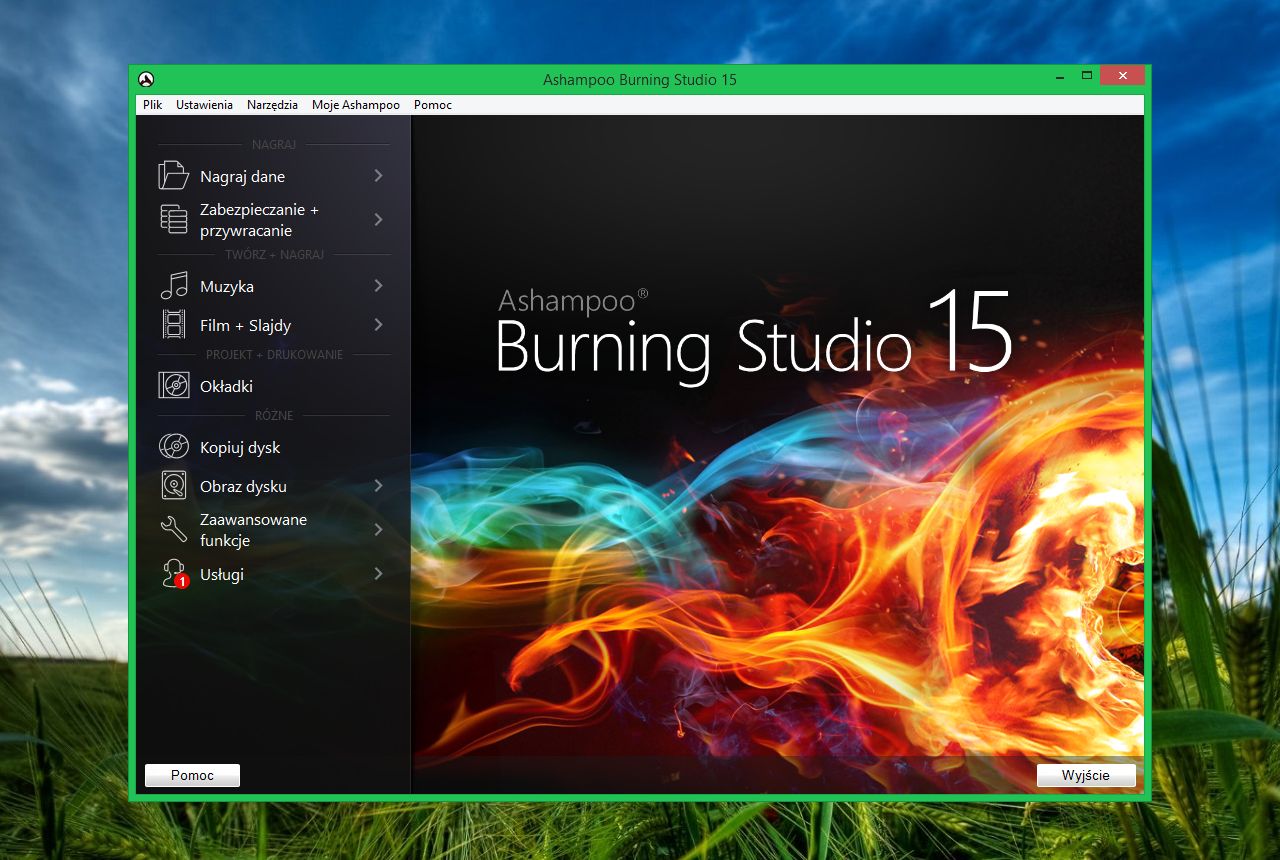Open the Narzędzia menu

pos(272,105)
